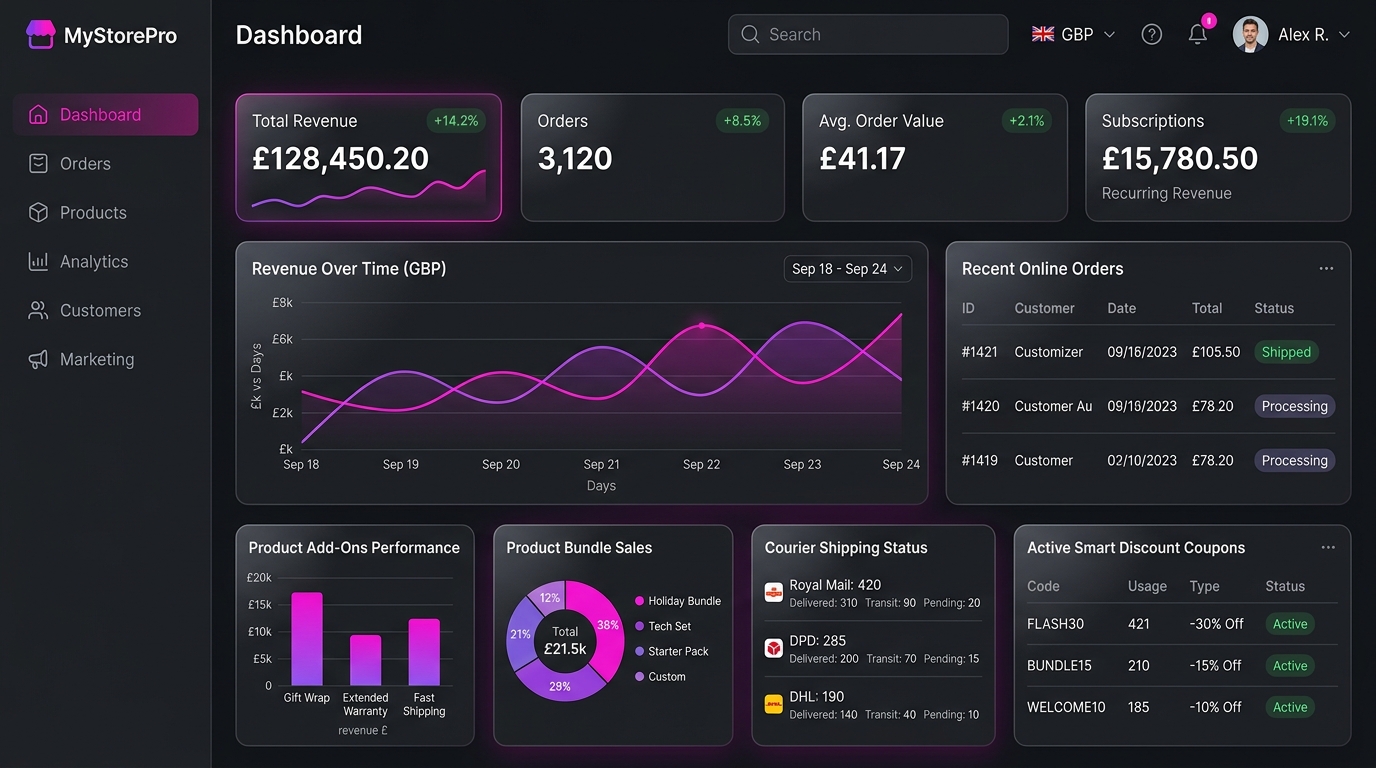Click Processing status badge for order #1419

coord(1295,460)
